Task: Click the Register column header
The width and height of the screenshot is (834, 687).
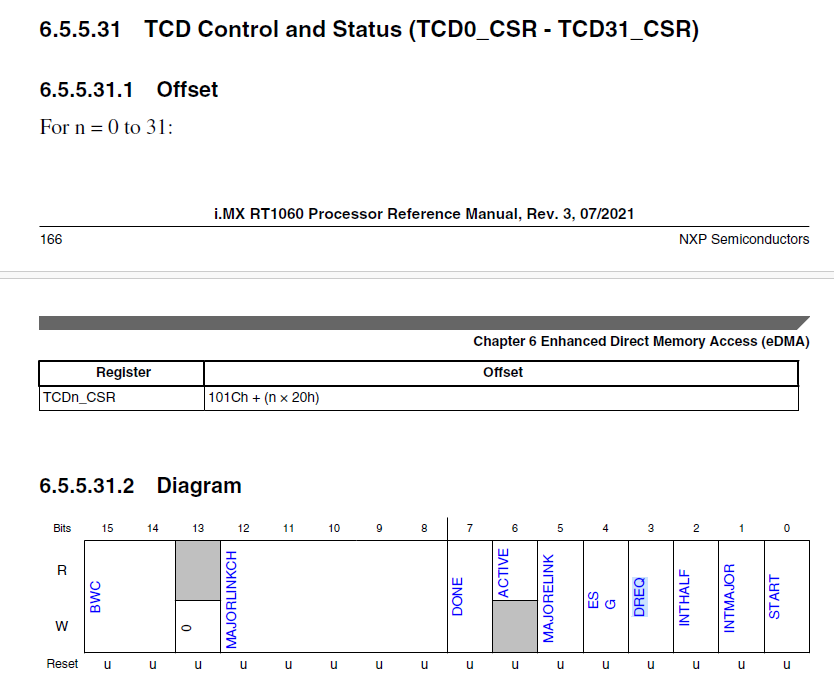Action: tap(122, 372)
